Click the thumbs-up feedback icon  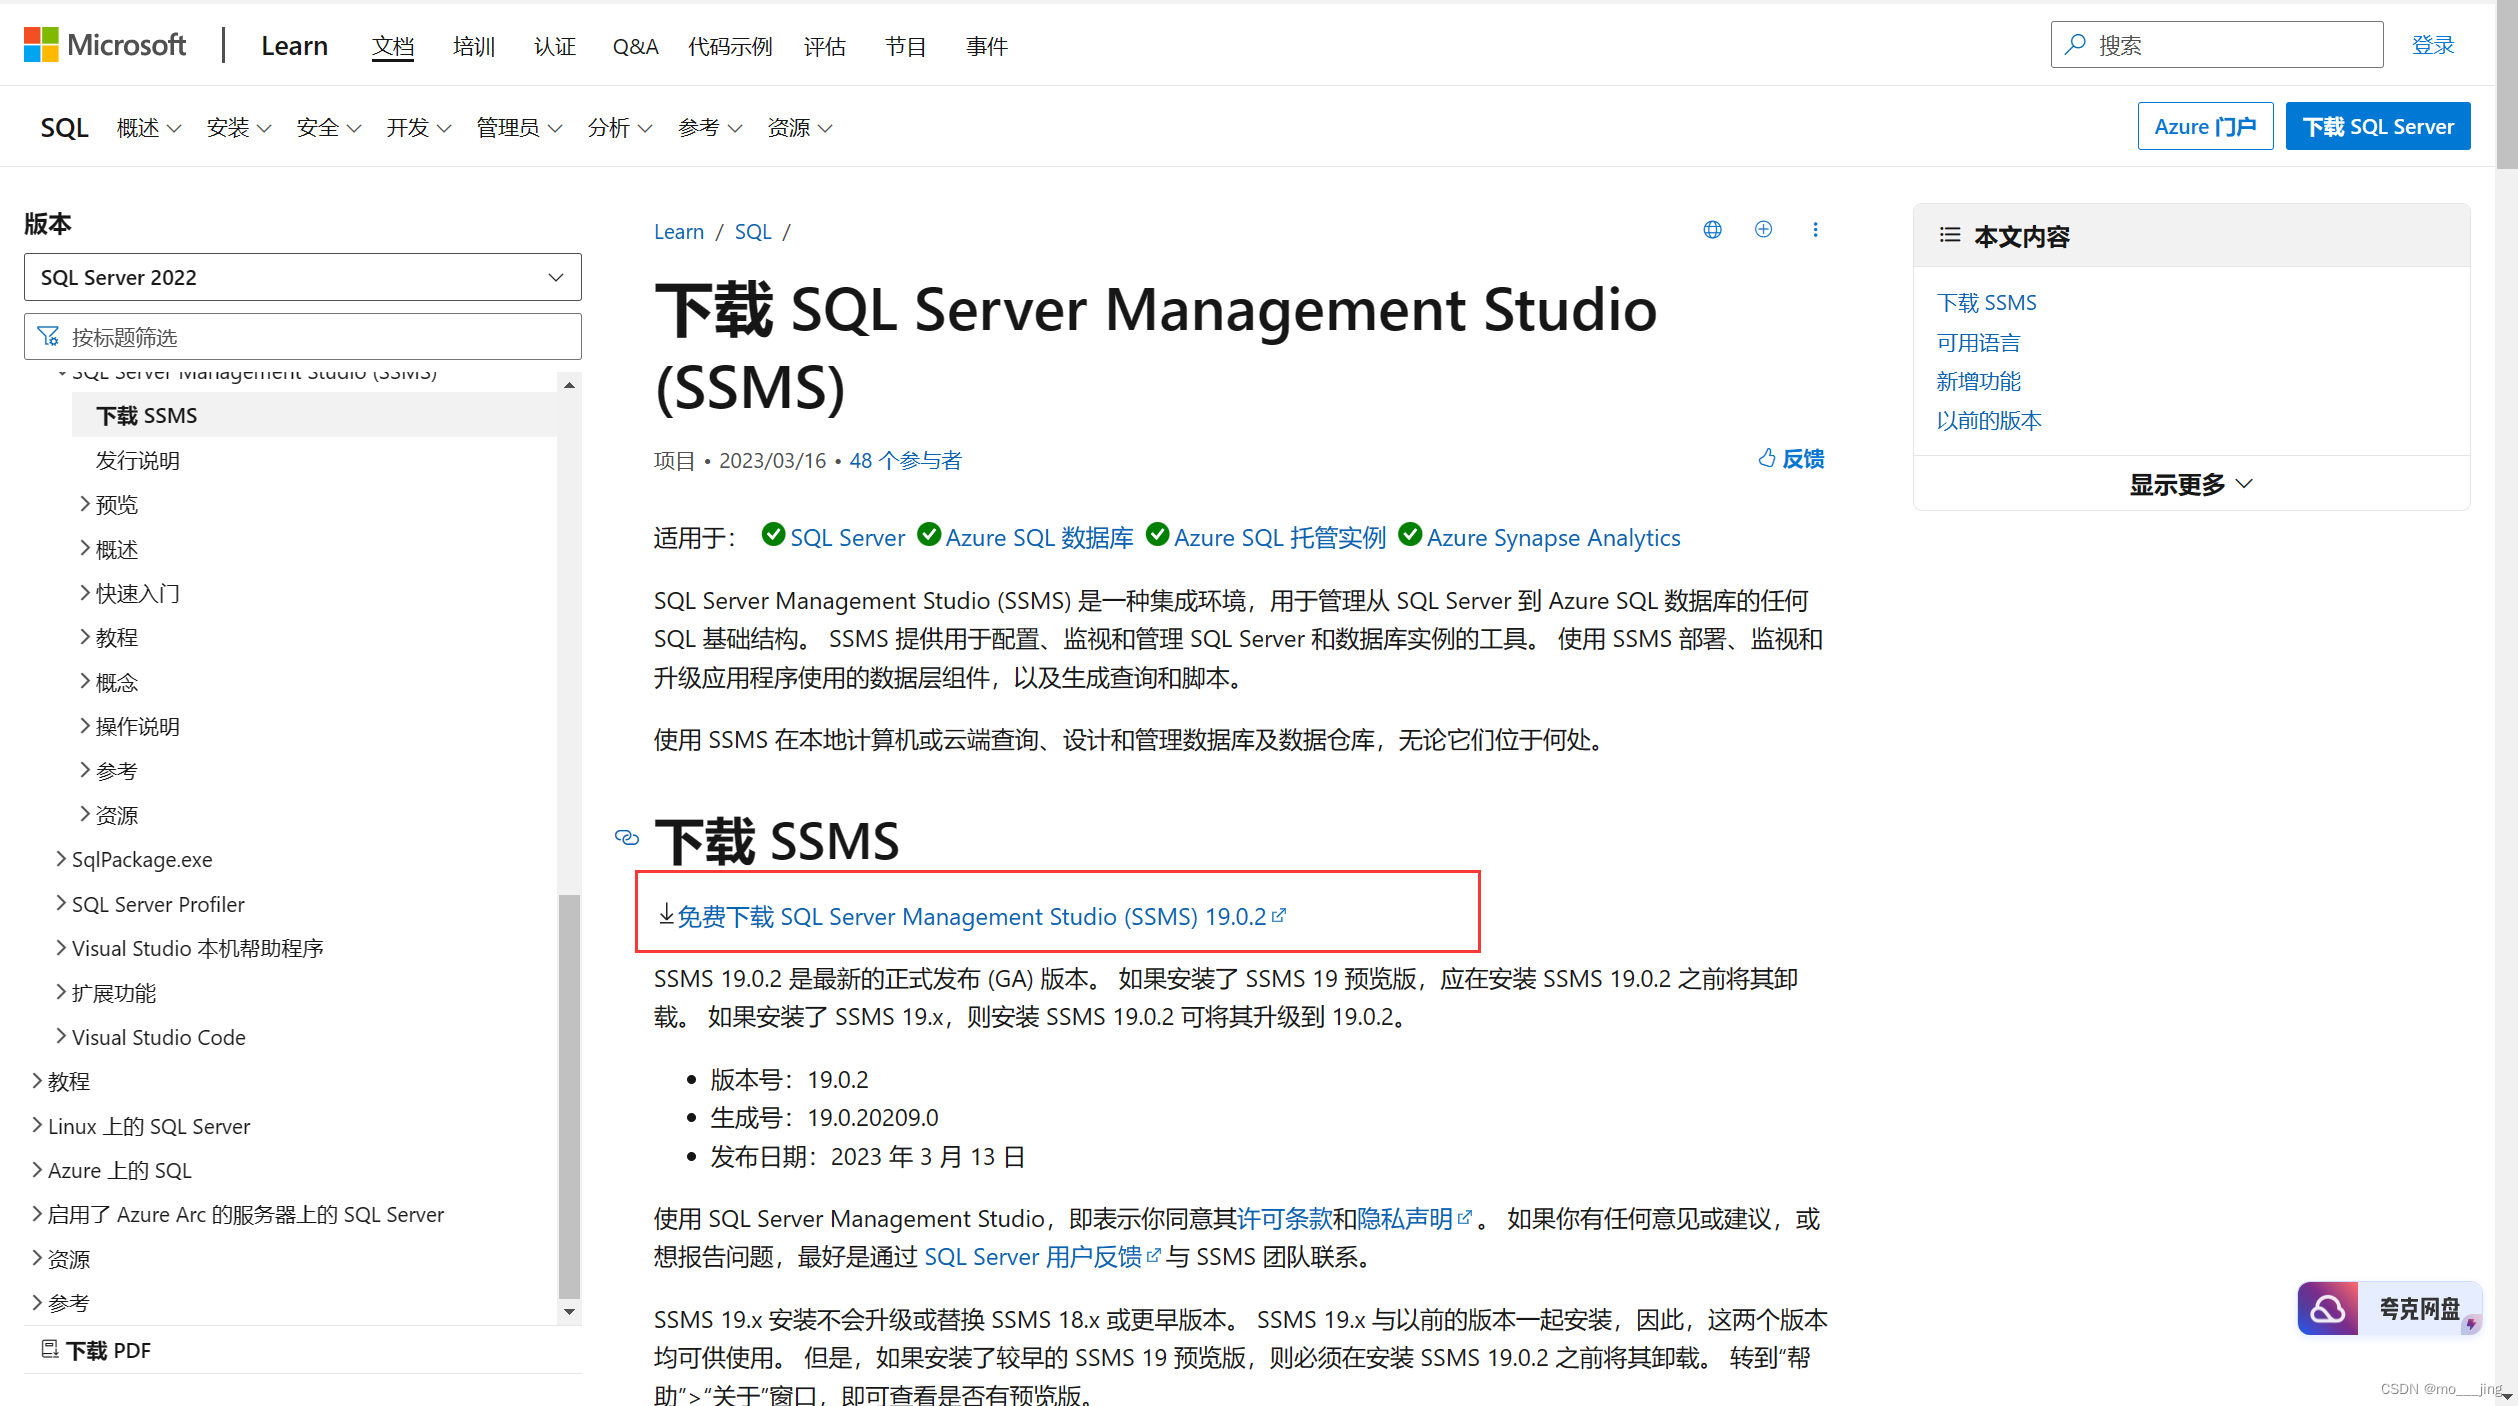coord(1767,458)
